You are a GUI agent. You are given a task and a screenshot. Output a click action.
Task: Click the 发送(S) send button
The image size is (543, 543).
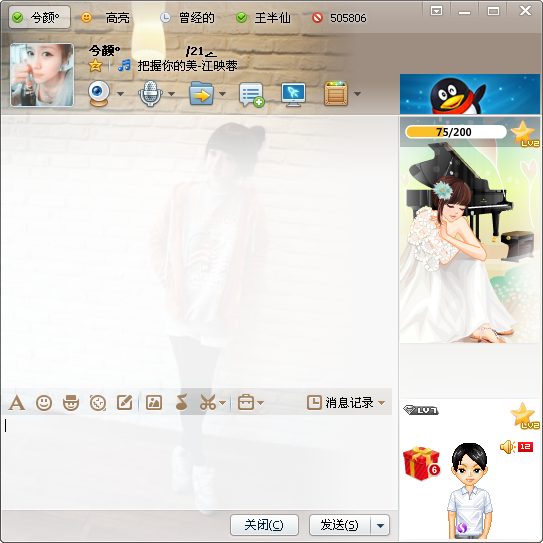click(x=340, y=525)
